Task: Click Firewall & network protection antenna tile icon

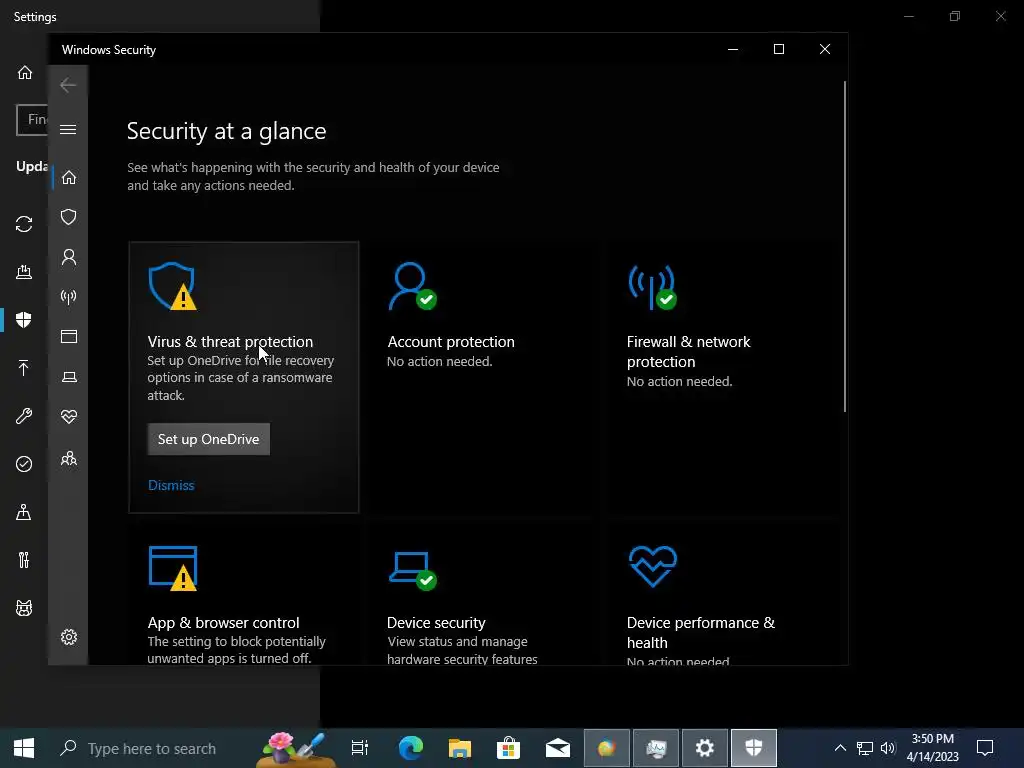Action: click(652, 287)
